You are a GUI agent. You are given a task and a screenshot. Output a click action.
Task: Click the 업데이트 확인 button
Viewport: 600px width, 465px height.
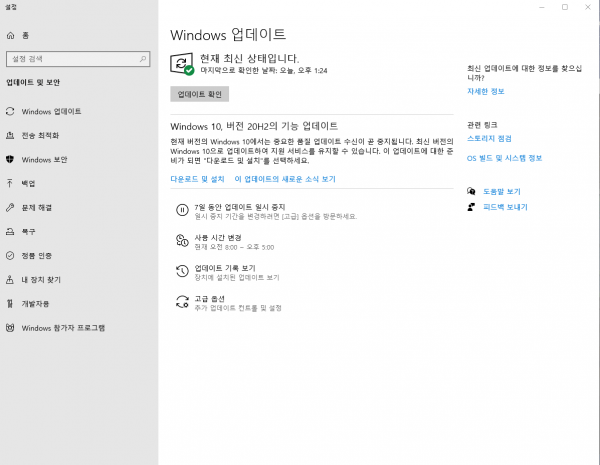[199, 94]
